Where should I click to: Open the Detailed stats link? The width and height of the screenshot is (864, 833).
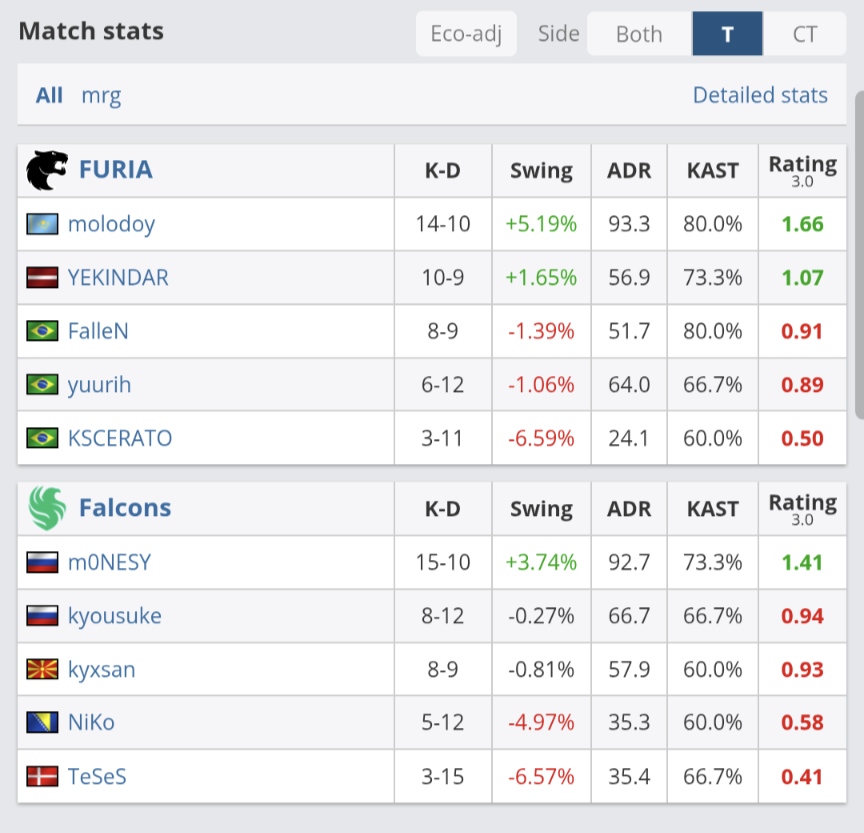click(760, 95)
